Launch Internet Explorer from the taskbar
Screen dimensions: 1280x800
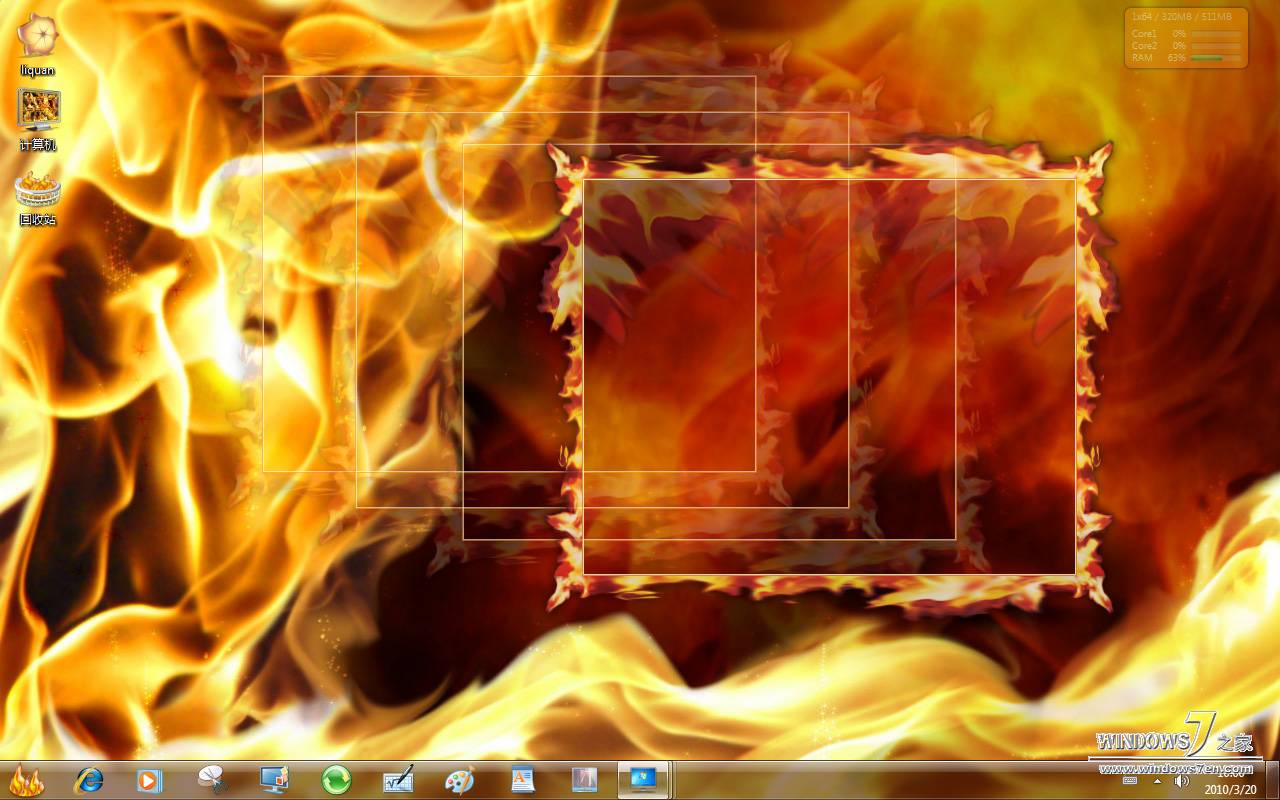(x=89, y=780)
